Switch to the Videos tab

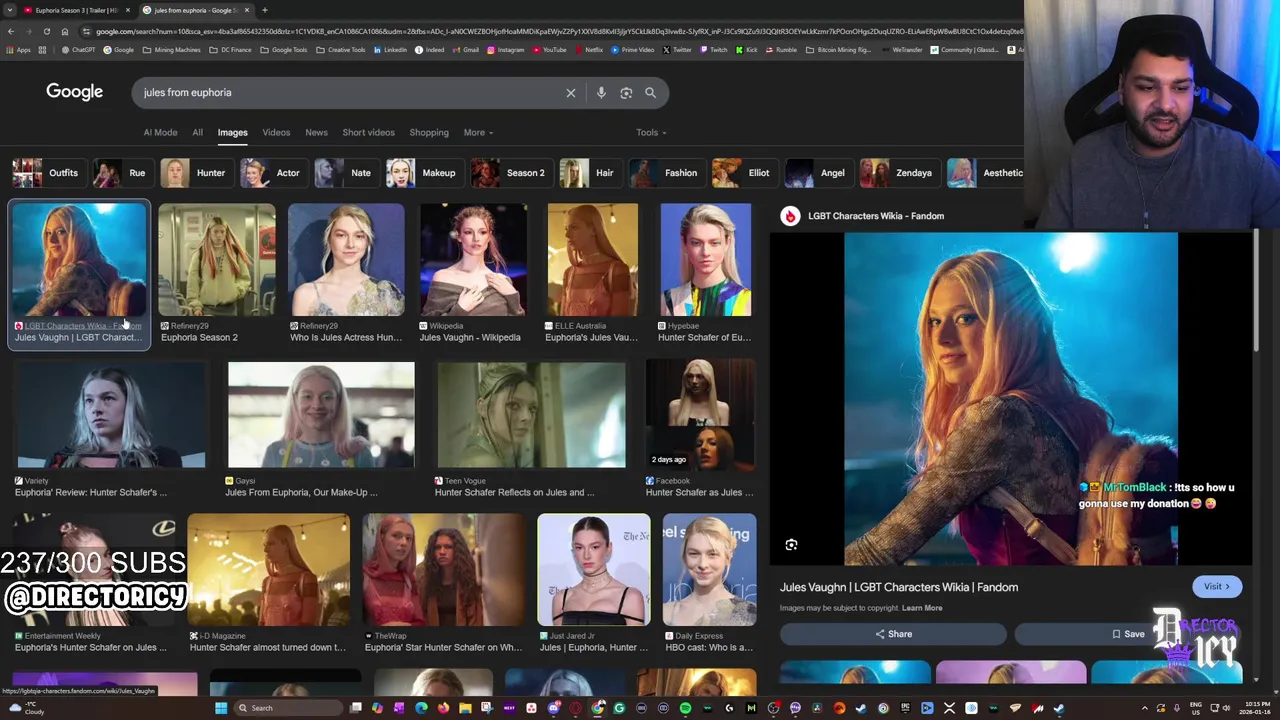click(x=276, y=132)
